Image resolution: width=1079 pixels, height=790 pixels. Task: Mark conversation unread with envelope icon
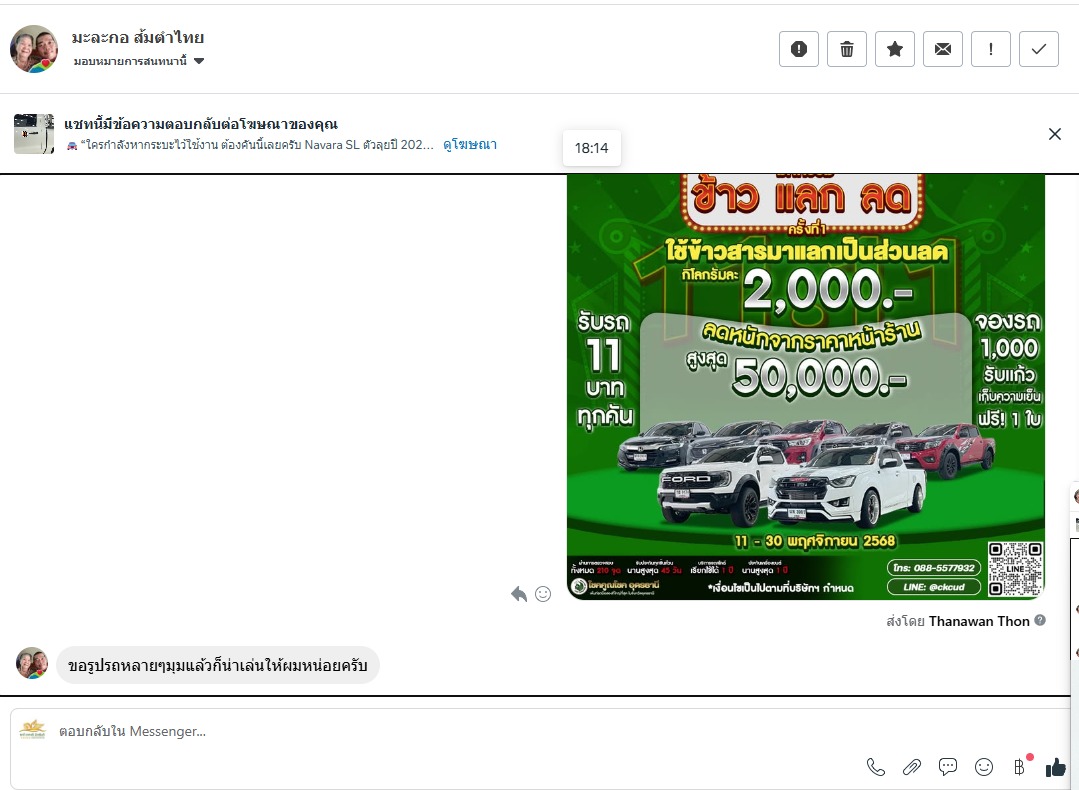click(x=943, y=49)
